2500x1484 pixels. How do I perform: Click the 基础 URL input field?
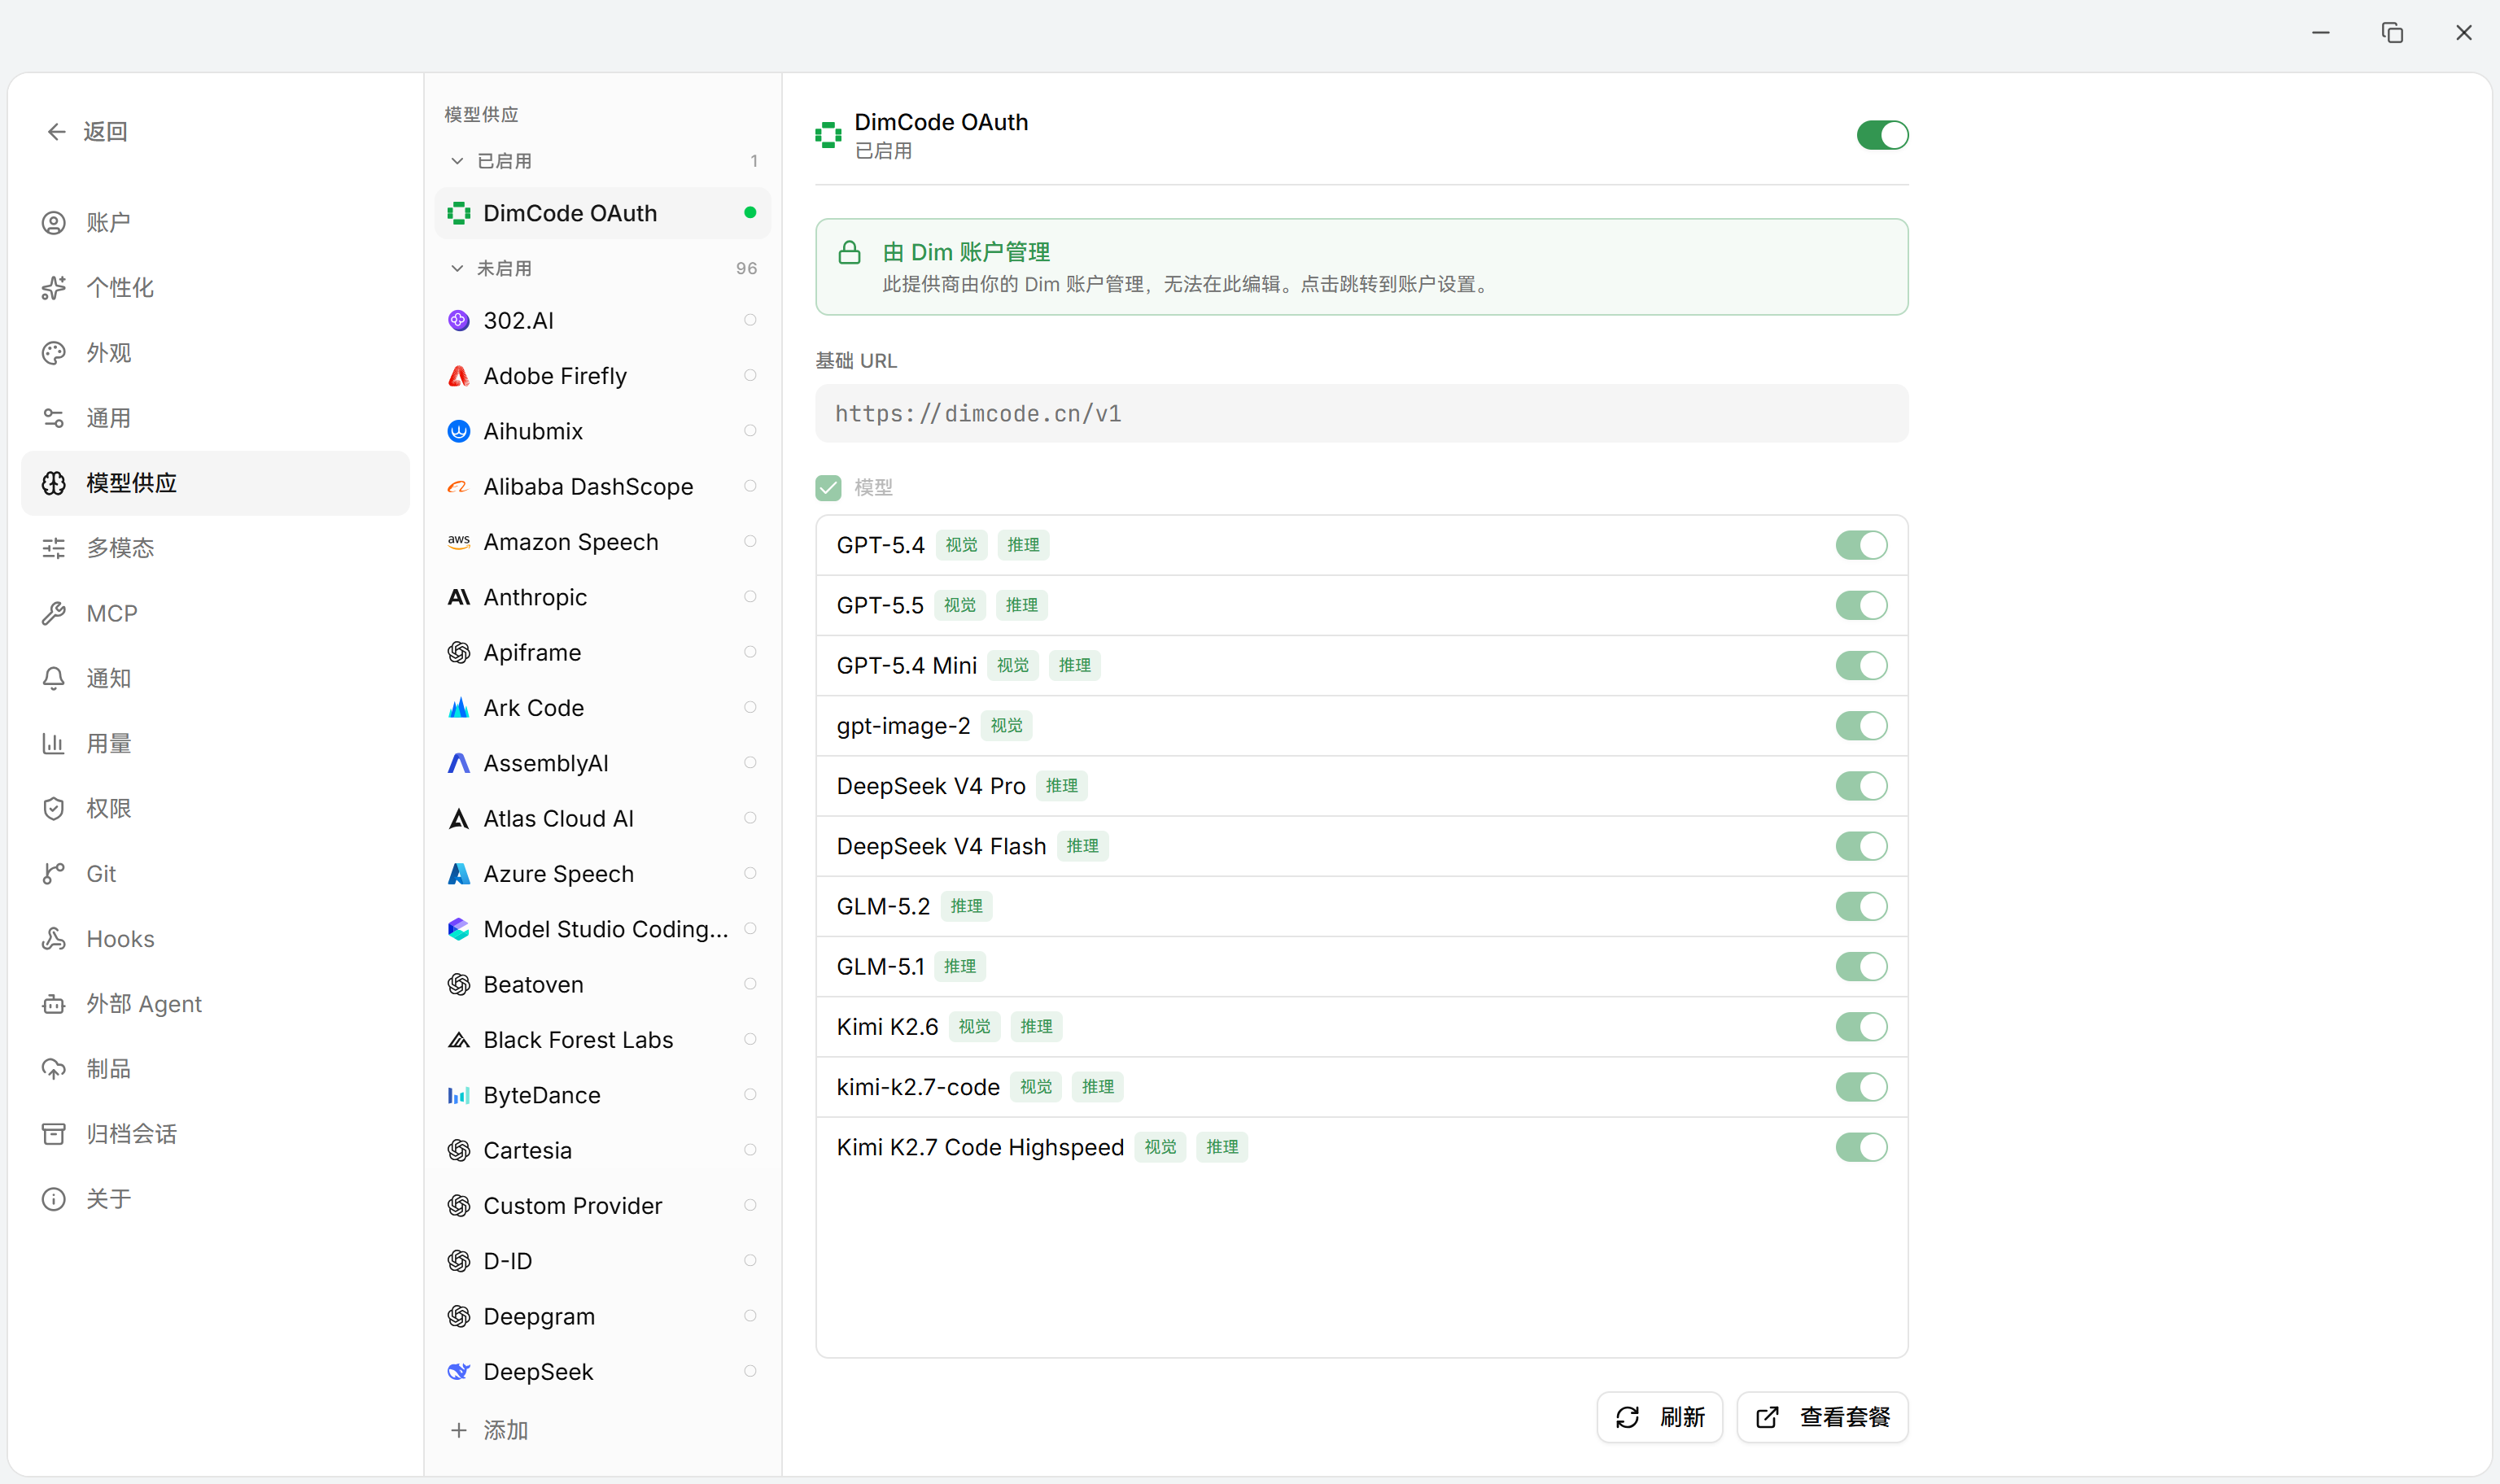[x=1361, y=413]
